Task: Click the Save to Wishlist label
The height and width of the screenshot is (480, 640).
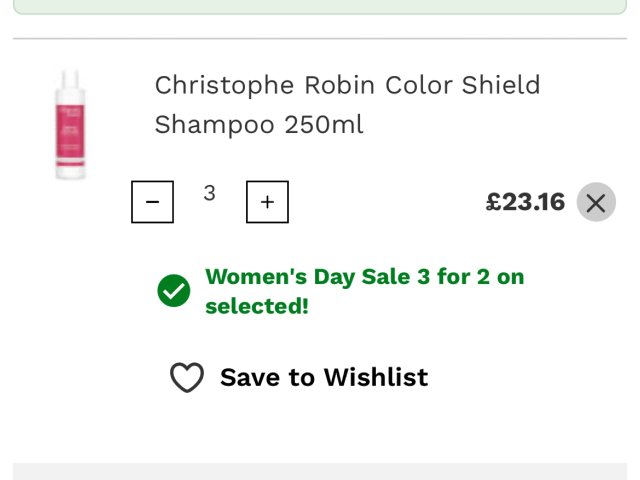Action: pos(323,377)
